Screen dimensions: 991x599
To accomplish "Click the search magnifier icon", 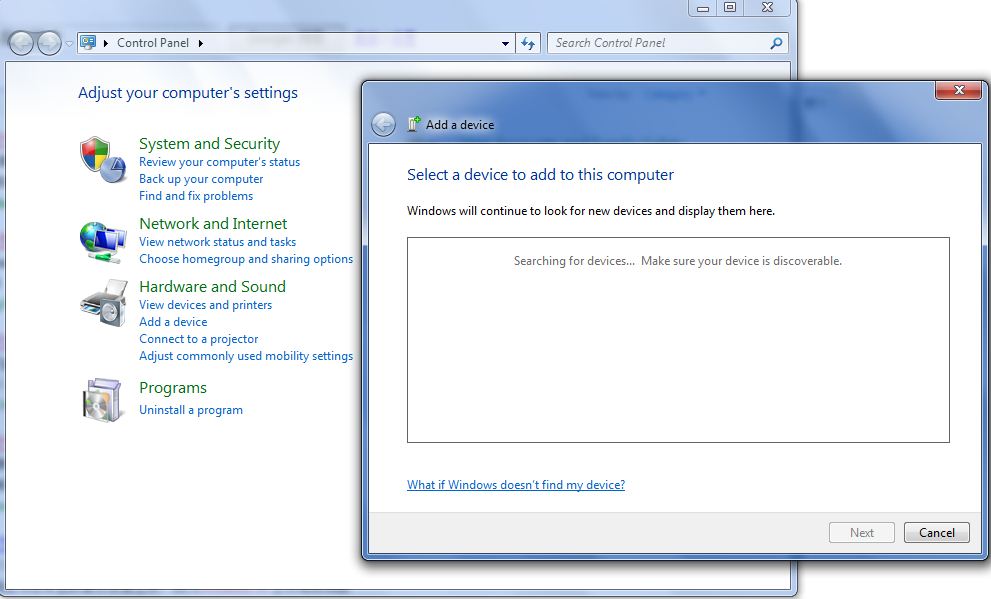I will point(776,43).
